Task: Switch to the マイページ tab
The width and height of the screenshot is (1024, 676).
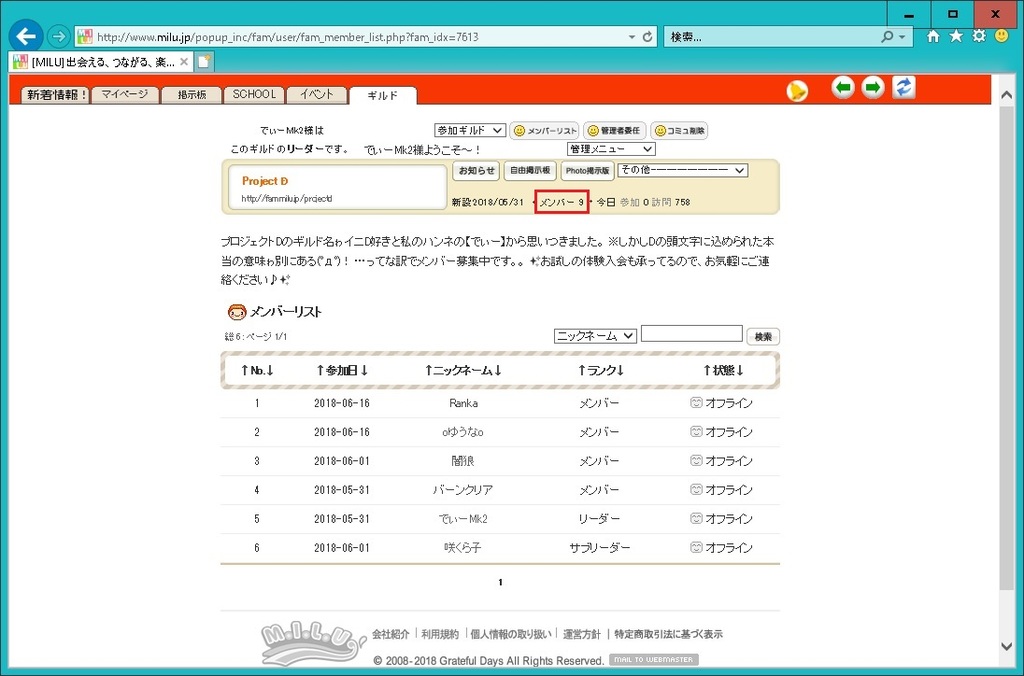Action: pos(125,95)
